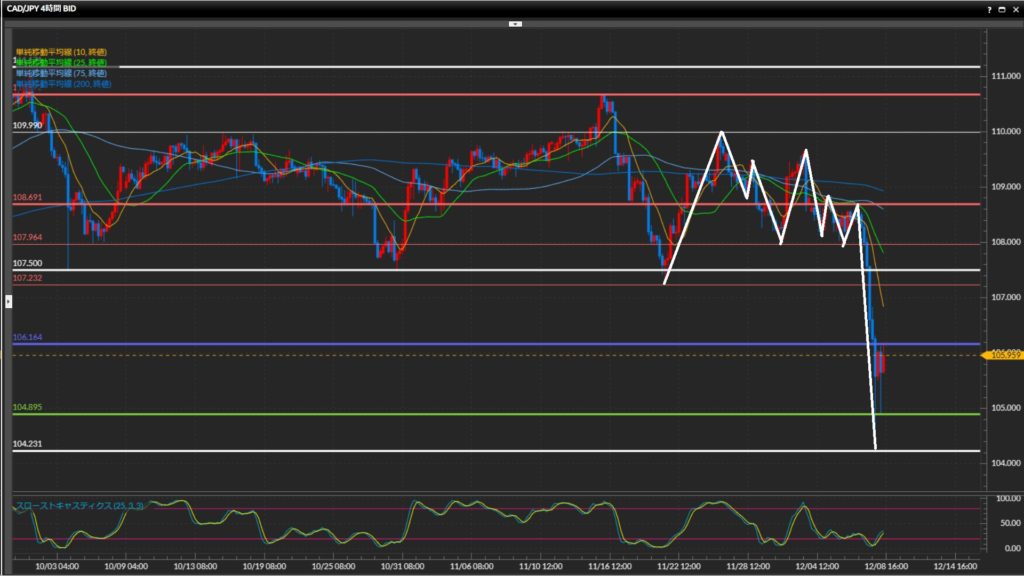Click the 107.500 white support line label
The width and height of the screenshot is (1024, 576).
click(x=27, y=263)
